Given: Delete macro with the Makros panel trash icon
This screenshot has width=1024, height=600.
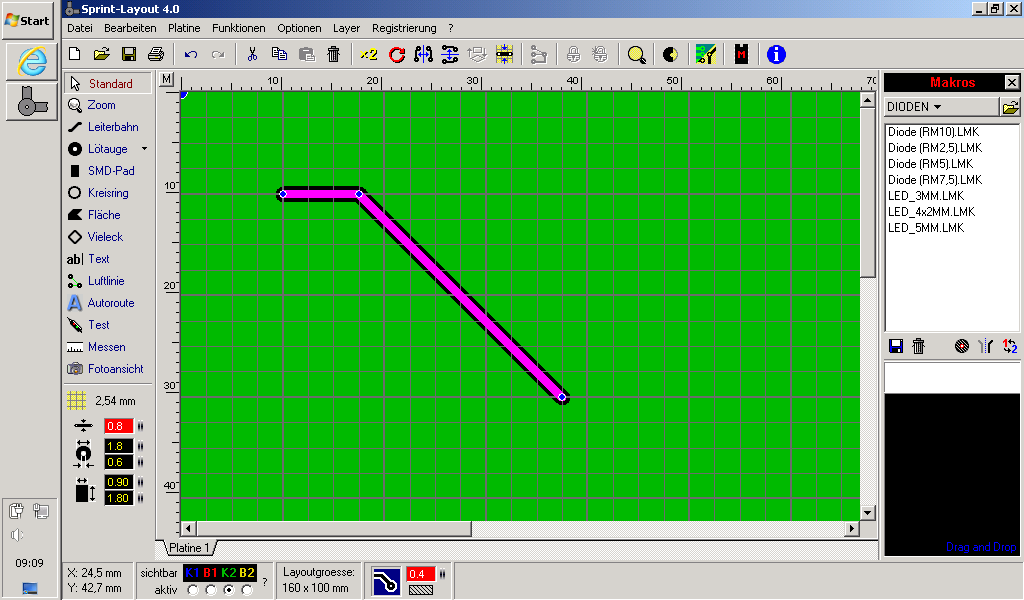Looking at the screenshot, I should tap(918, 346).
